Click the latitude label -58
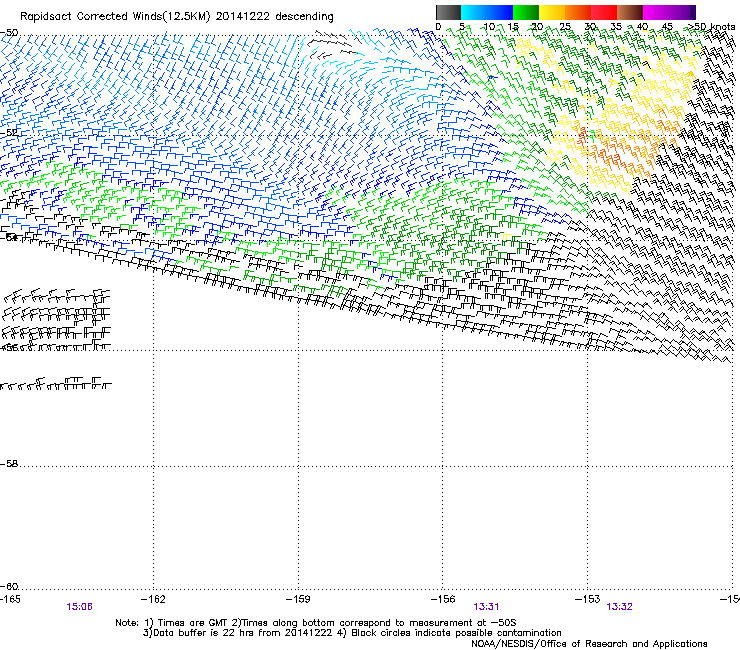 pos(9,464)
